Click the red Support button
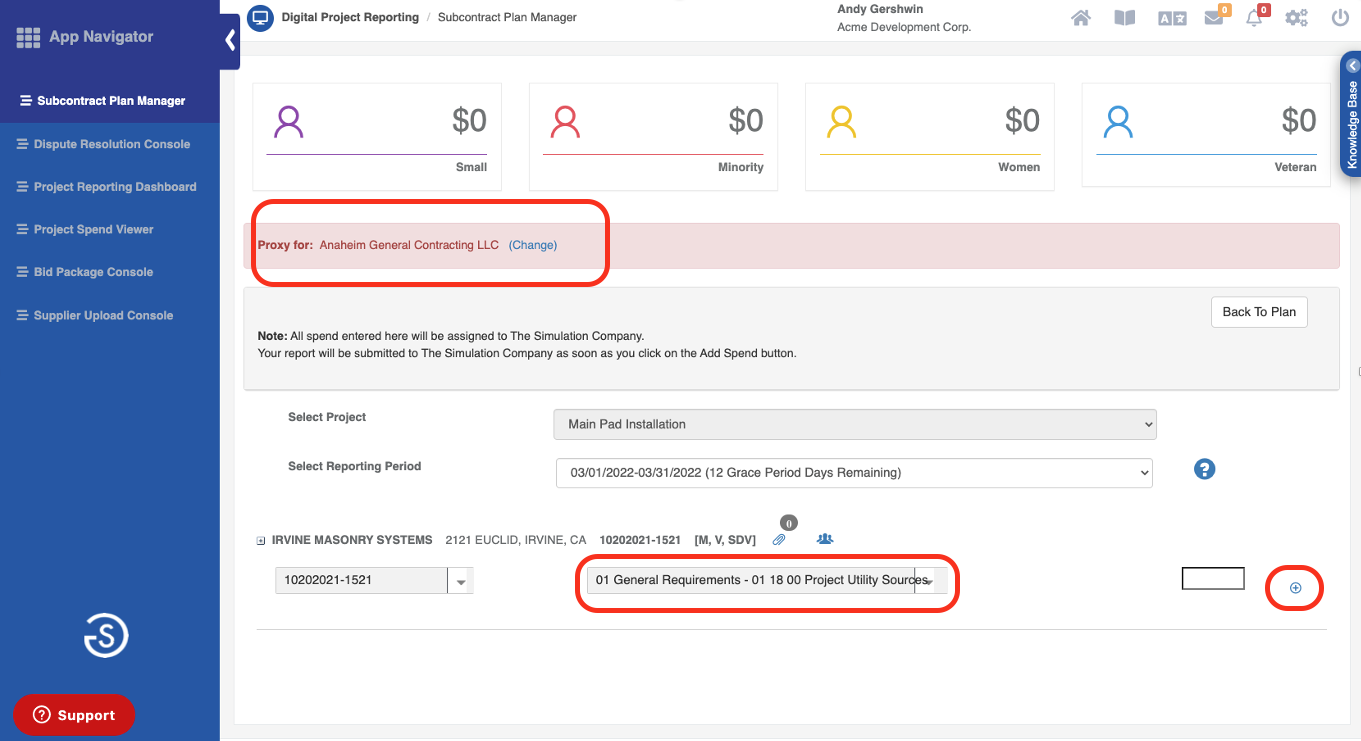 coord(74,715)
